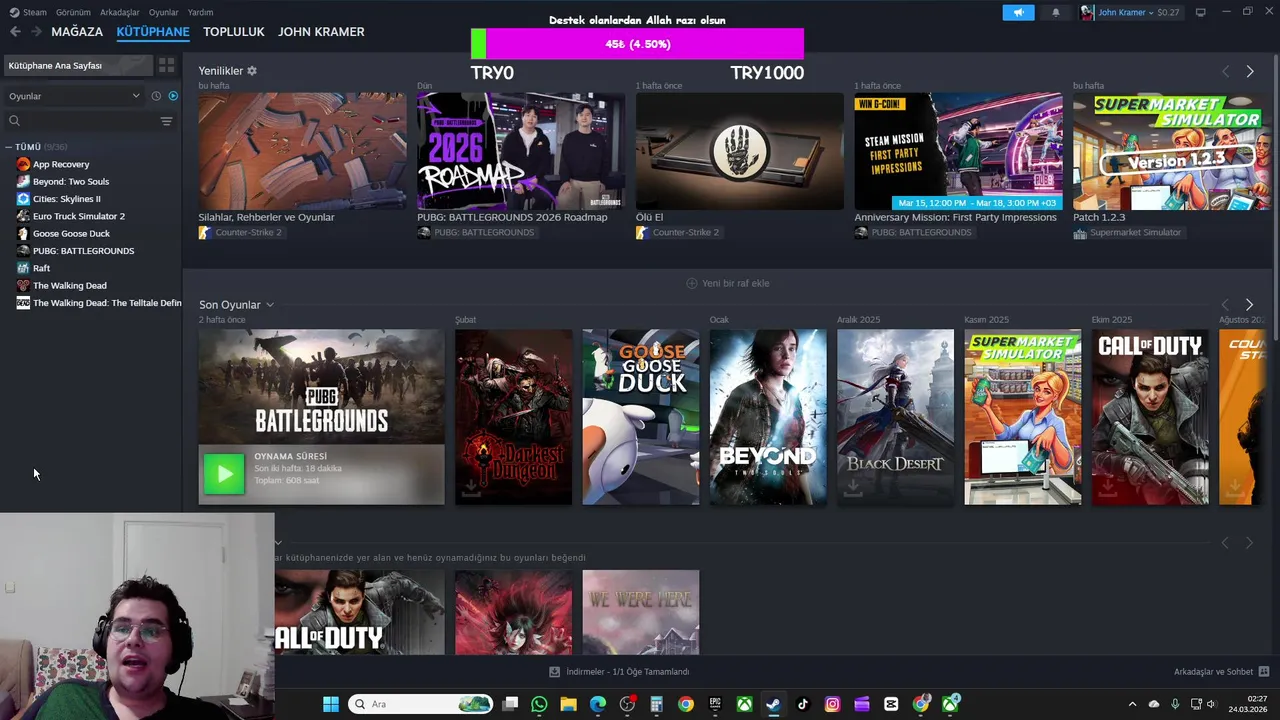Go back with the navigation back arrow
This screenshot has height=720, width=1280.
click(15, 32)
